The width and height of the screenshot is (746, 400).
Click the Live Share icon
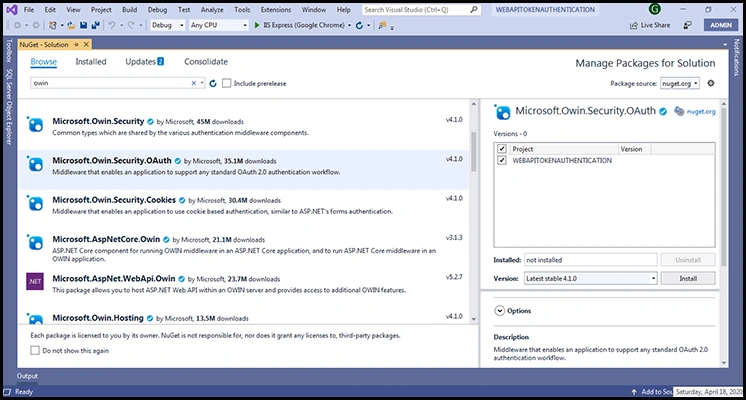pyautogui.click(x=633, y=25)
